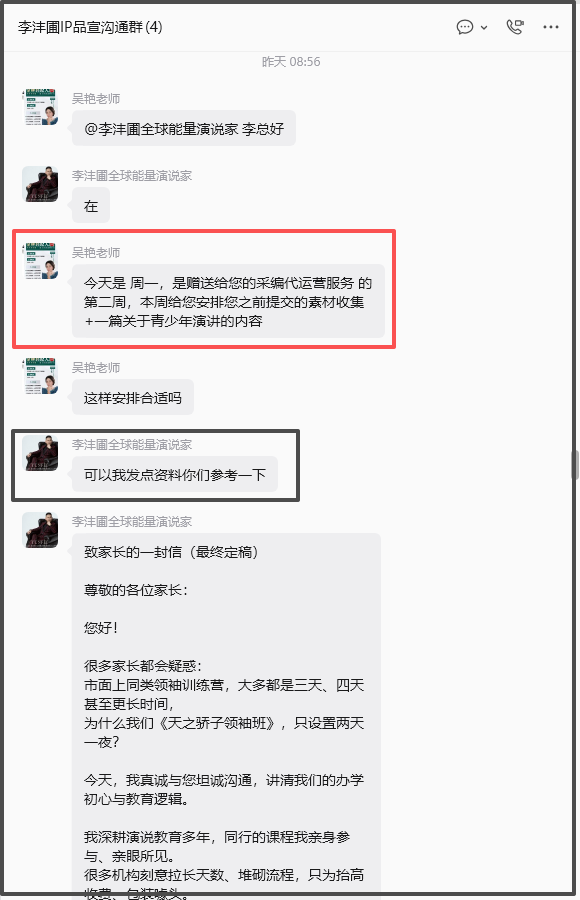
Task: Expand the dropdown arrow beside the chat icon
Action: [x=484, y=28]
